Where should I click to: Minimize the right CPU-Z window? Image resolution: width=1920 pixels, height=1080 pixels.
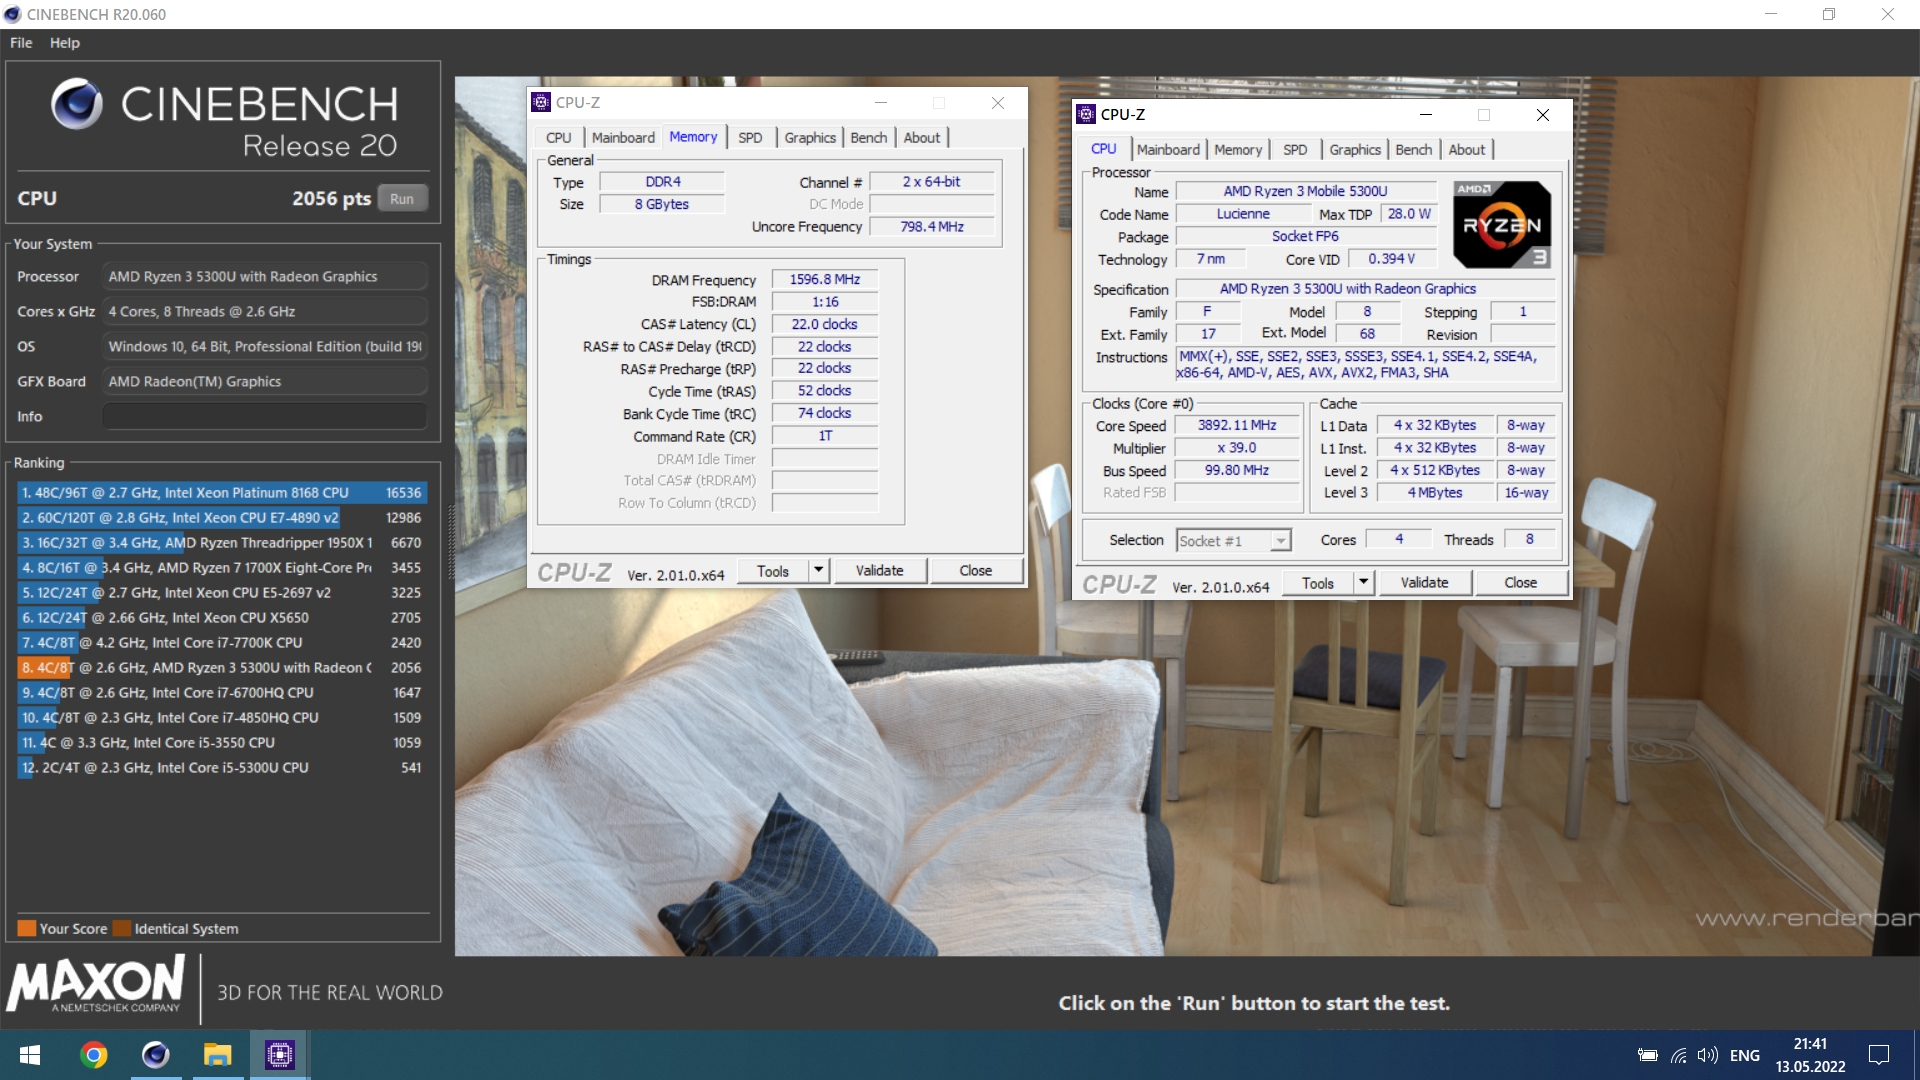pos(1426,114)
